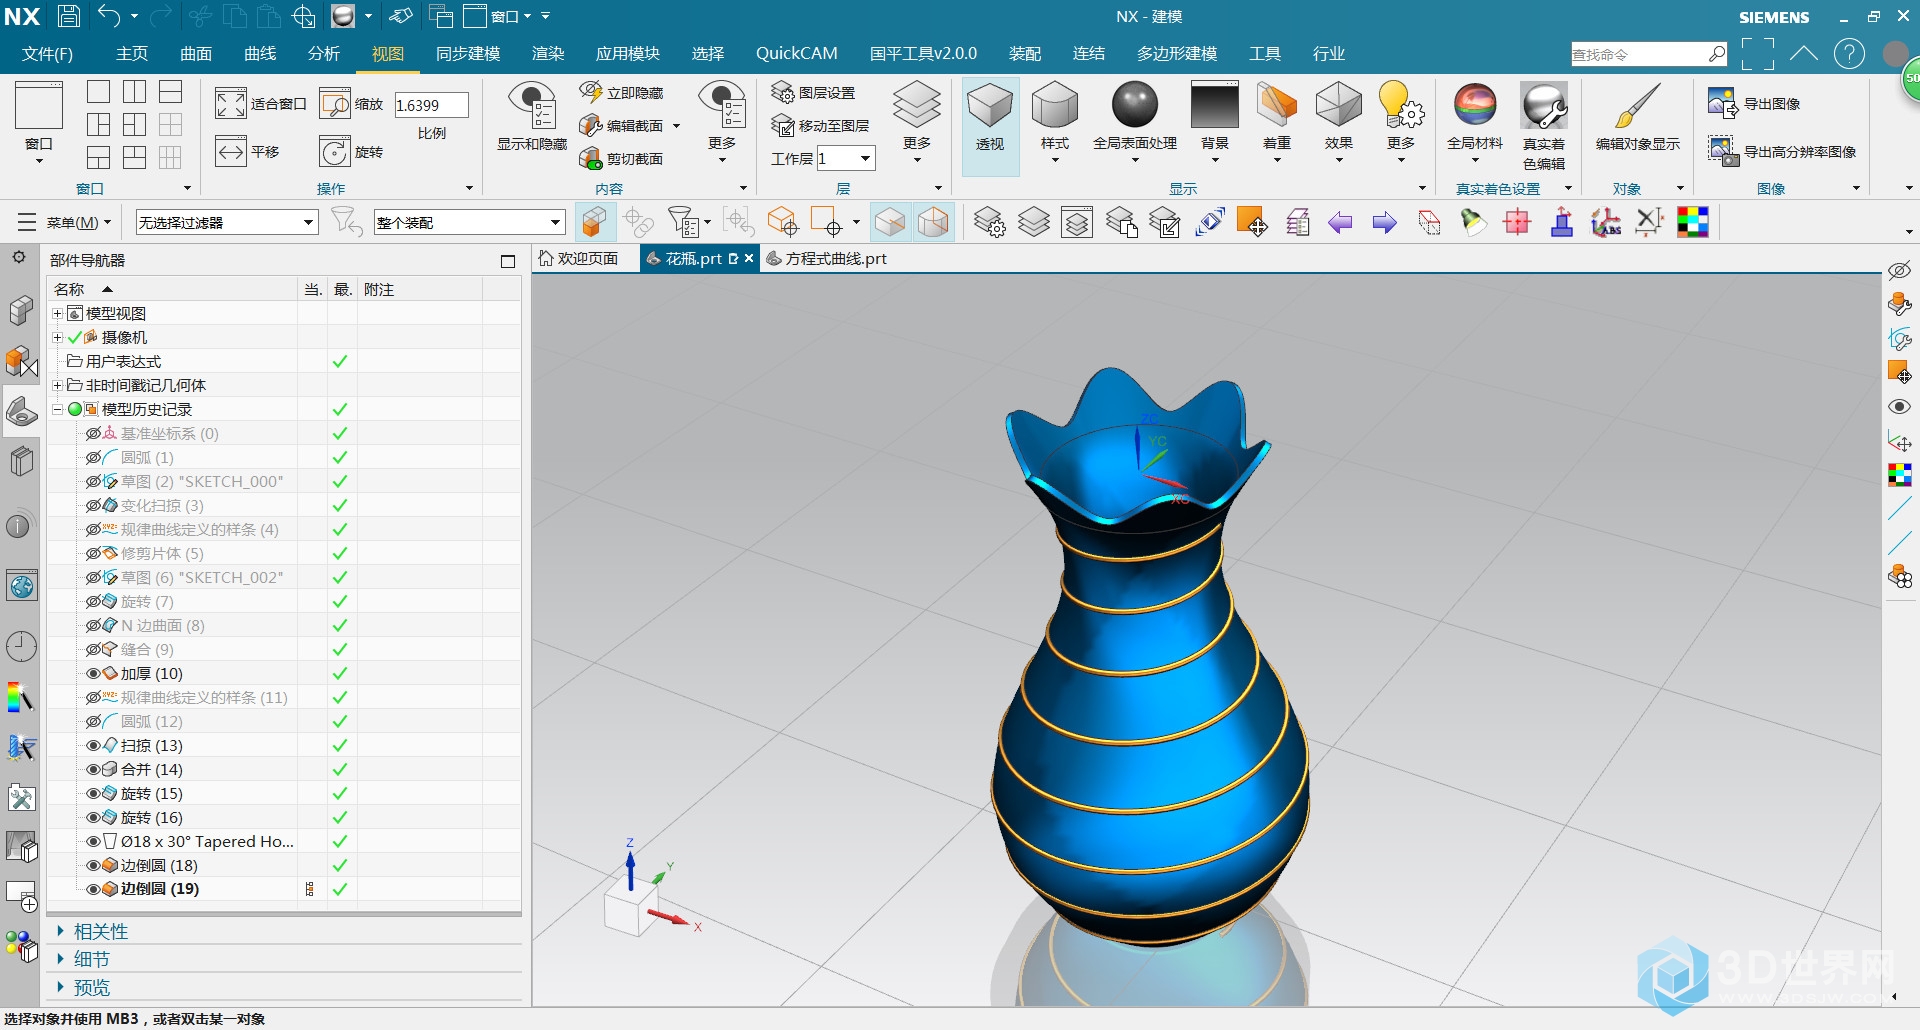This screenshot has height=1030, width=1920.
Task: Toggle the check mark next to 摄像机
Action: click(x=75, y=337)
